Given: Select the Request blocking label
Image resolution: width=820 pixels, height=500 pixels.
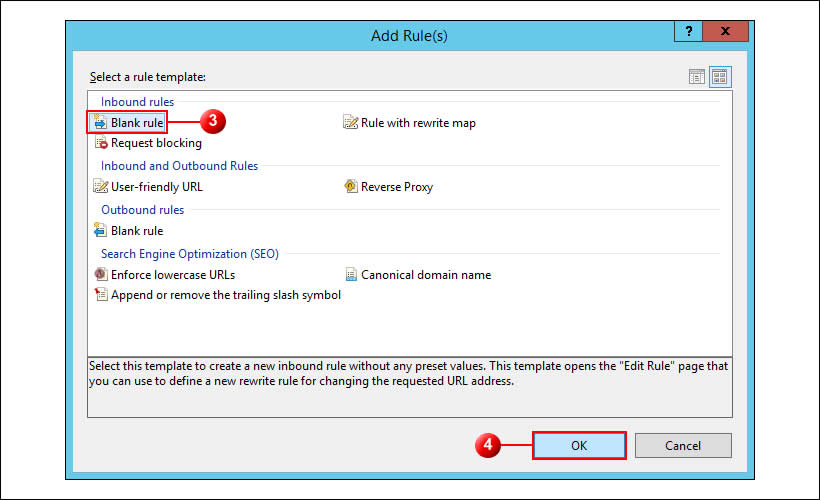Looking at the screenshot, I should [x=156, y=143].
